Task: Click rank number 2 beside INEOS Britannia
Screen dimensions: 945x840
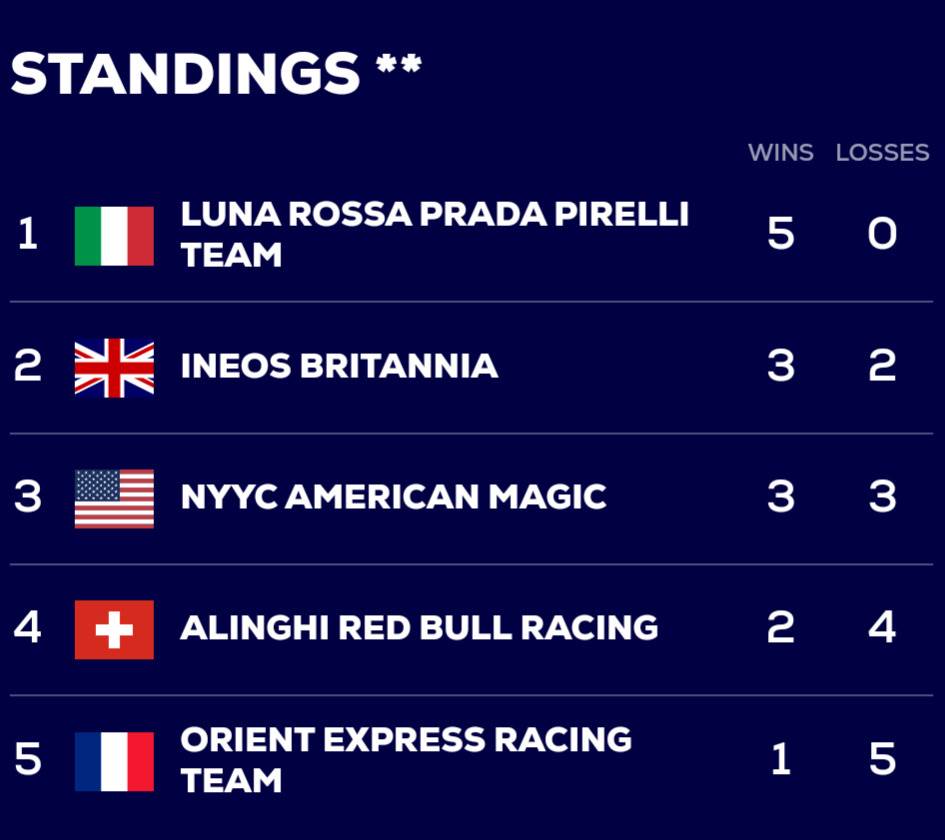Action: (x=28, y=367)
